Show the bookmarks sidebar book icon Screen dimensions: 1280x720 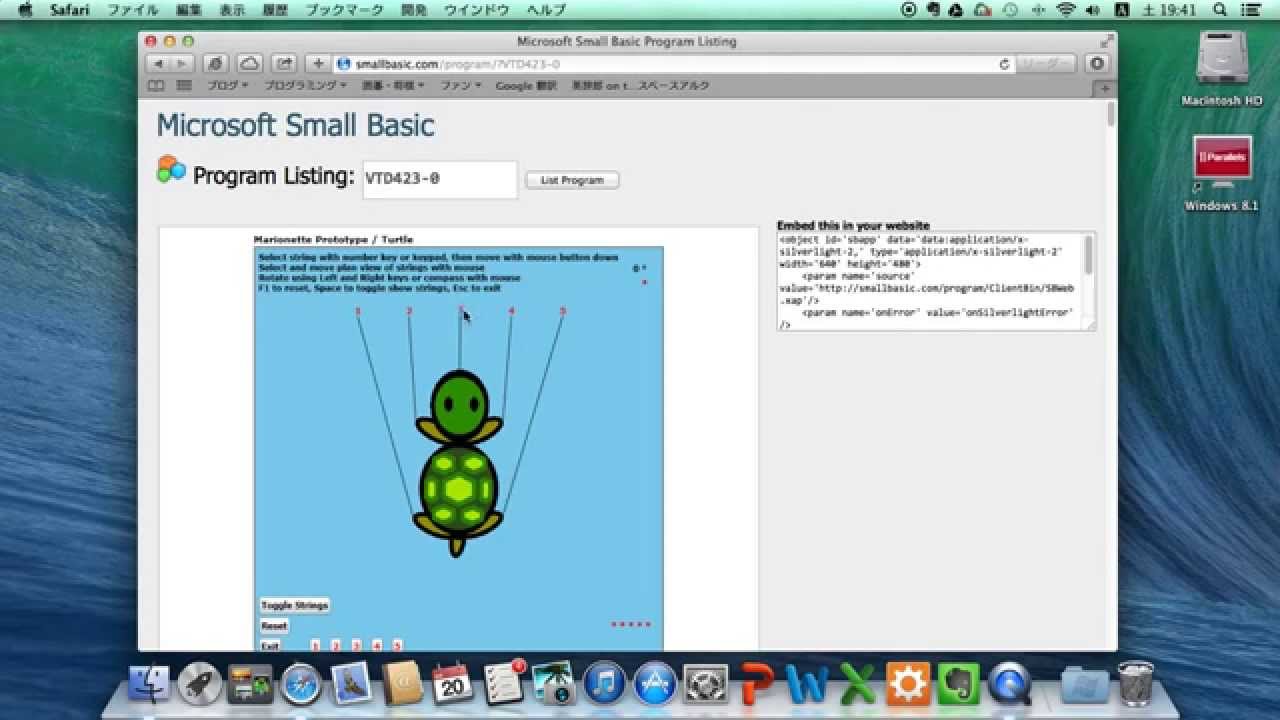click(155, 86)
